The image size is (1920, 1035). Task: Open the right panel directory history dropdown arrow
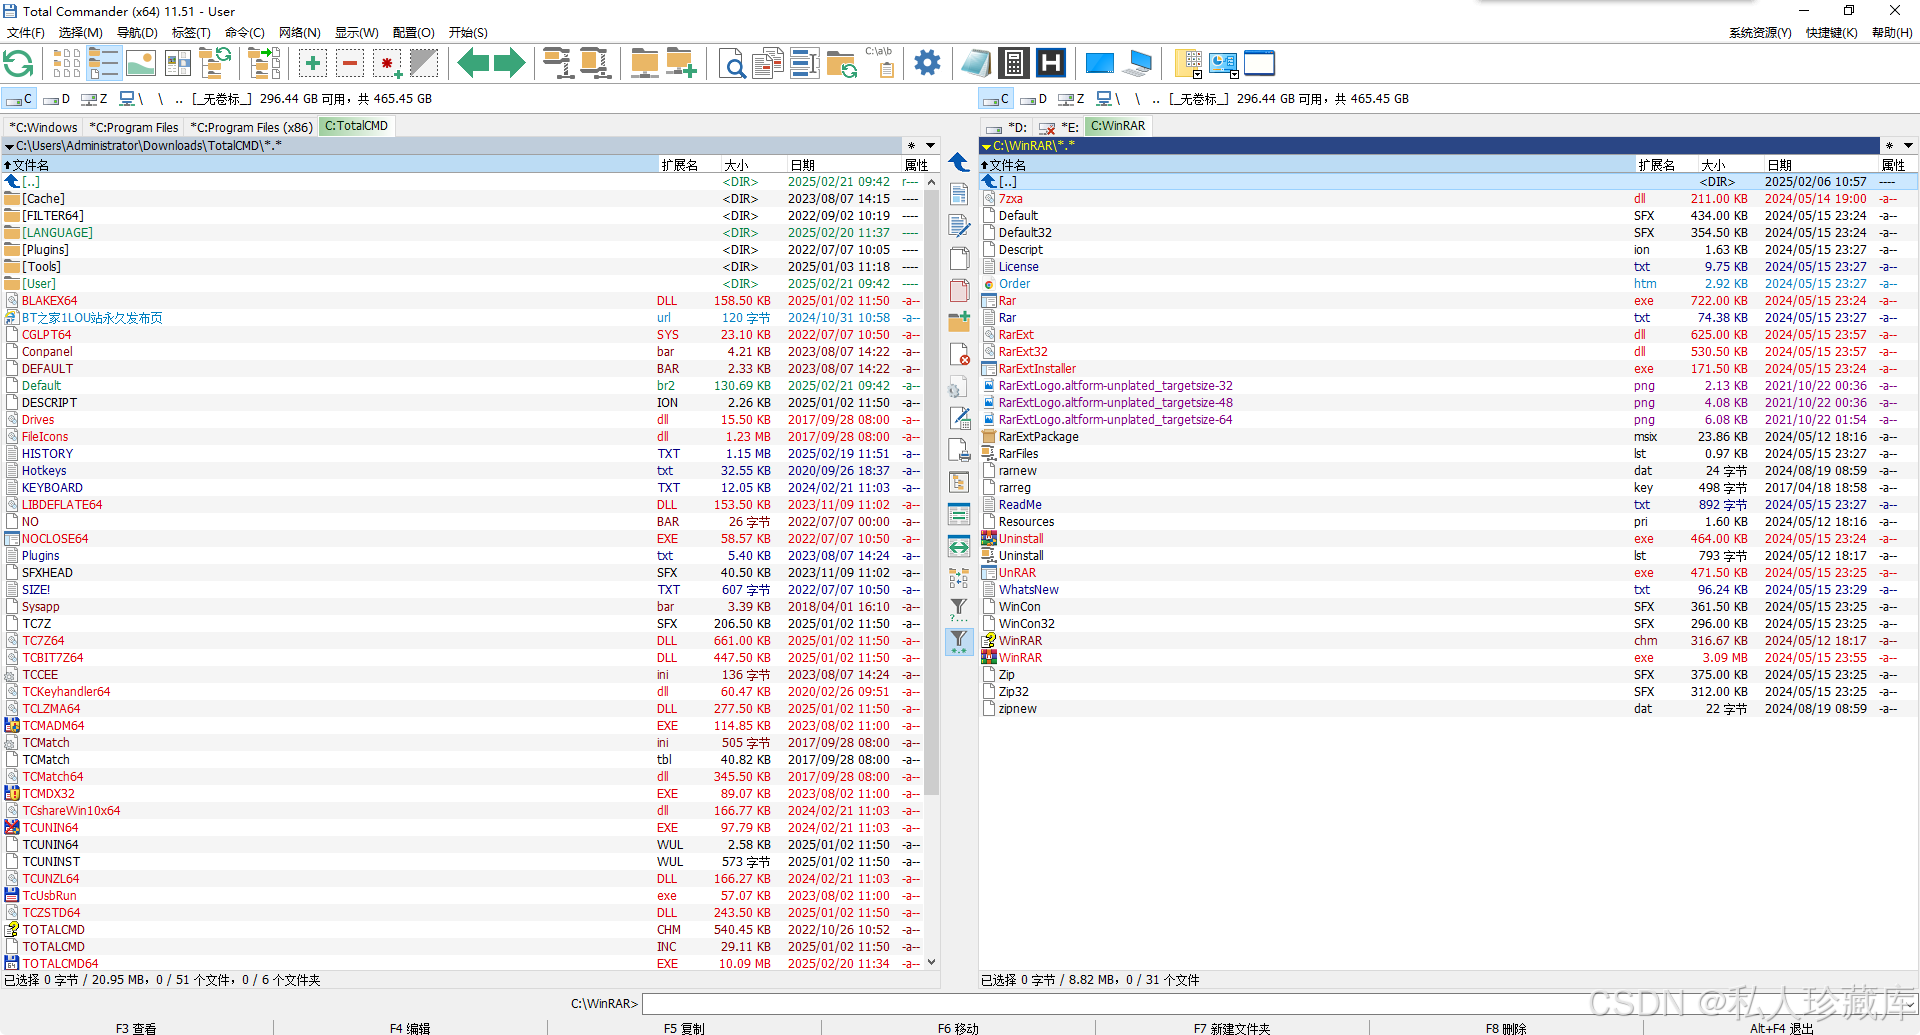tap(1908, 146)
